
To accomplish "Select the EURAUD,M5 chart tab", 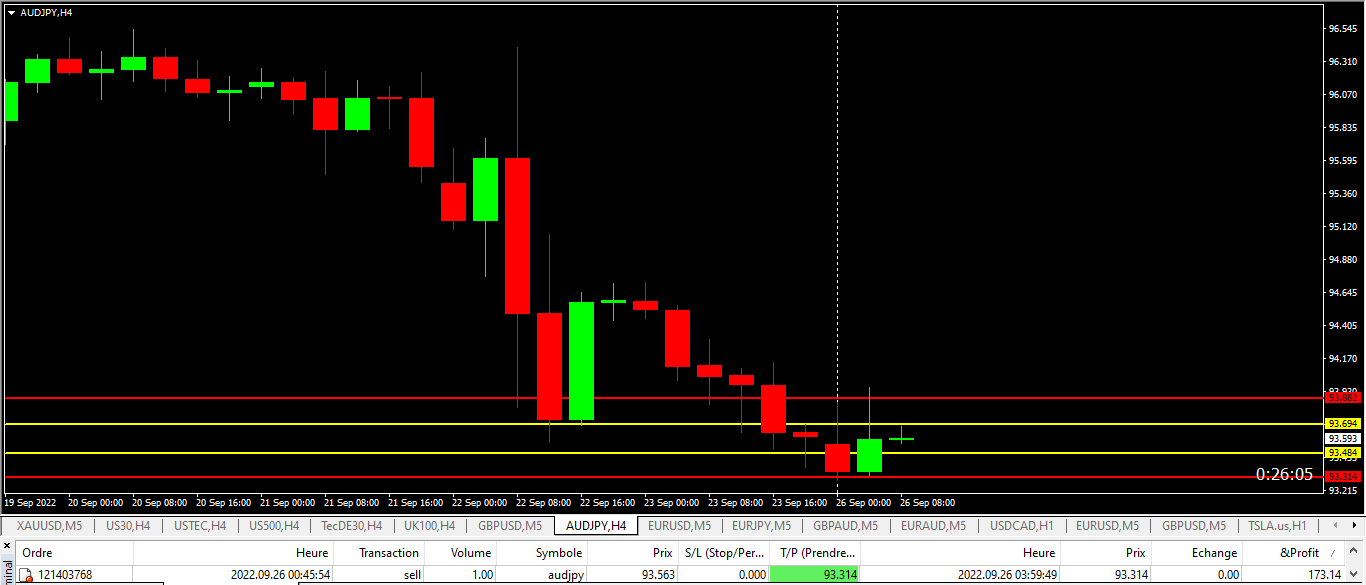I will click(x=933, y=525).
